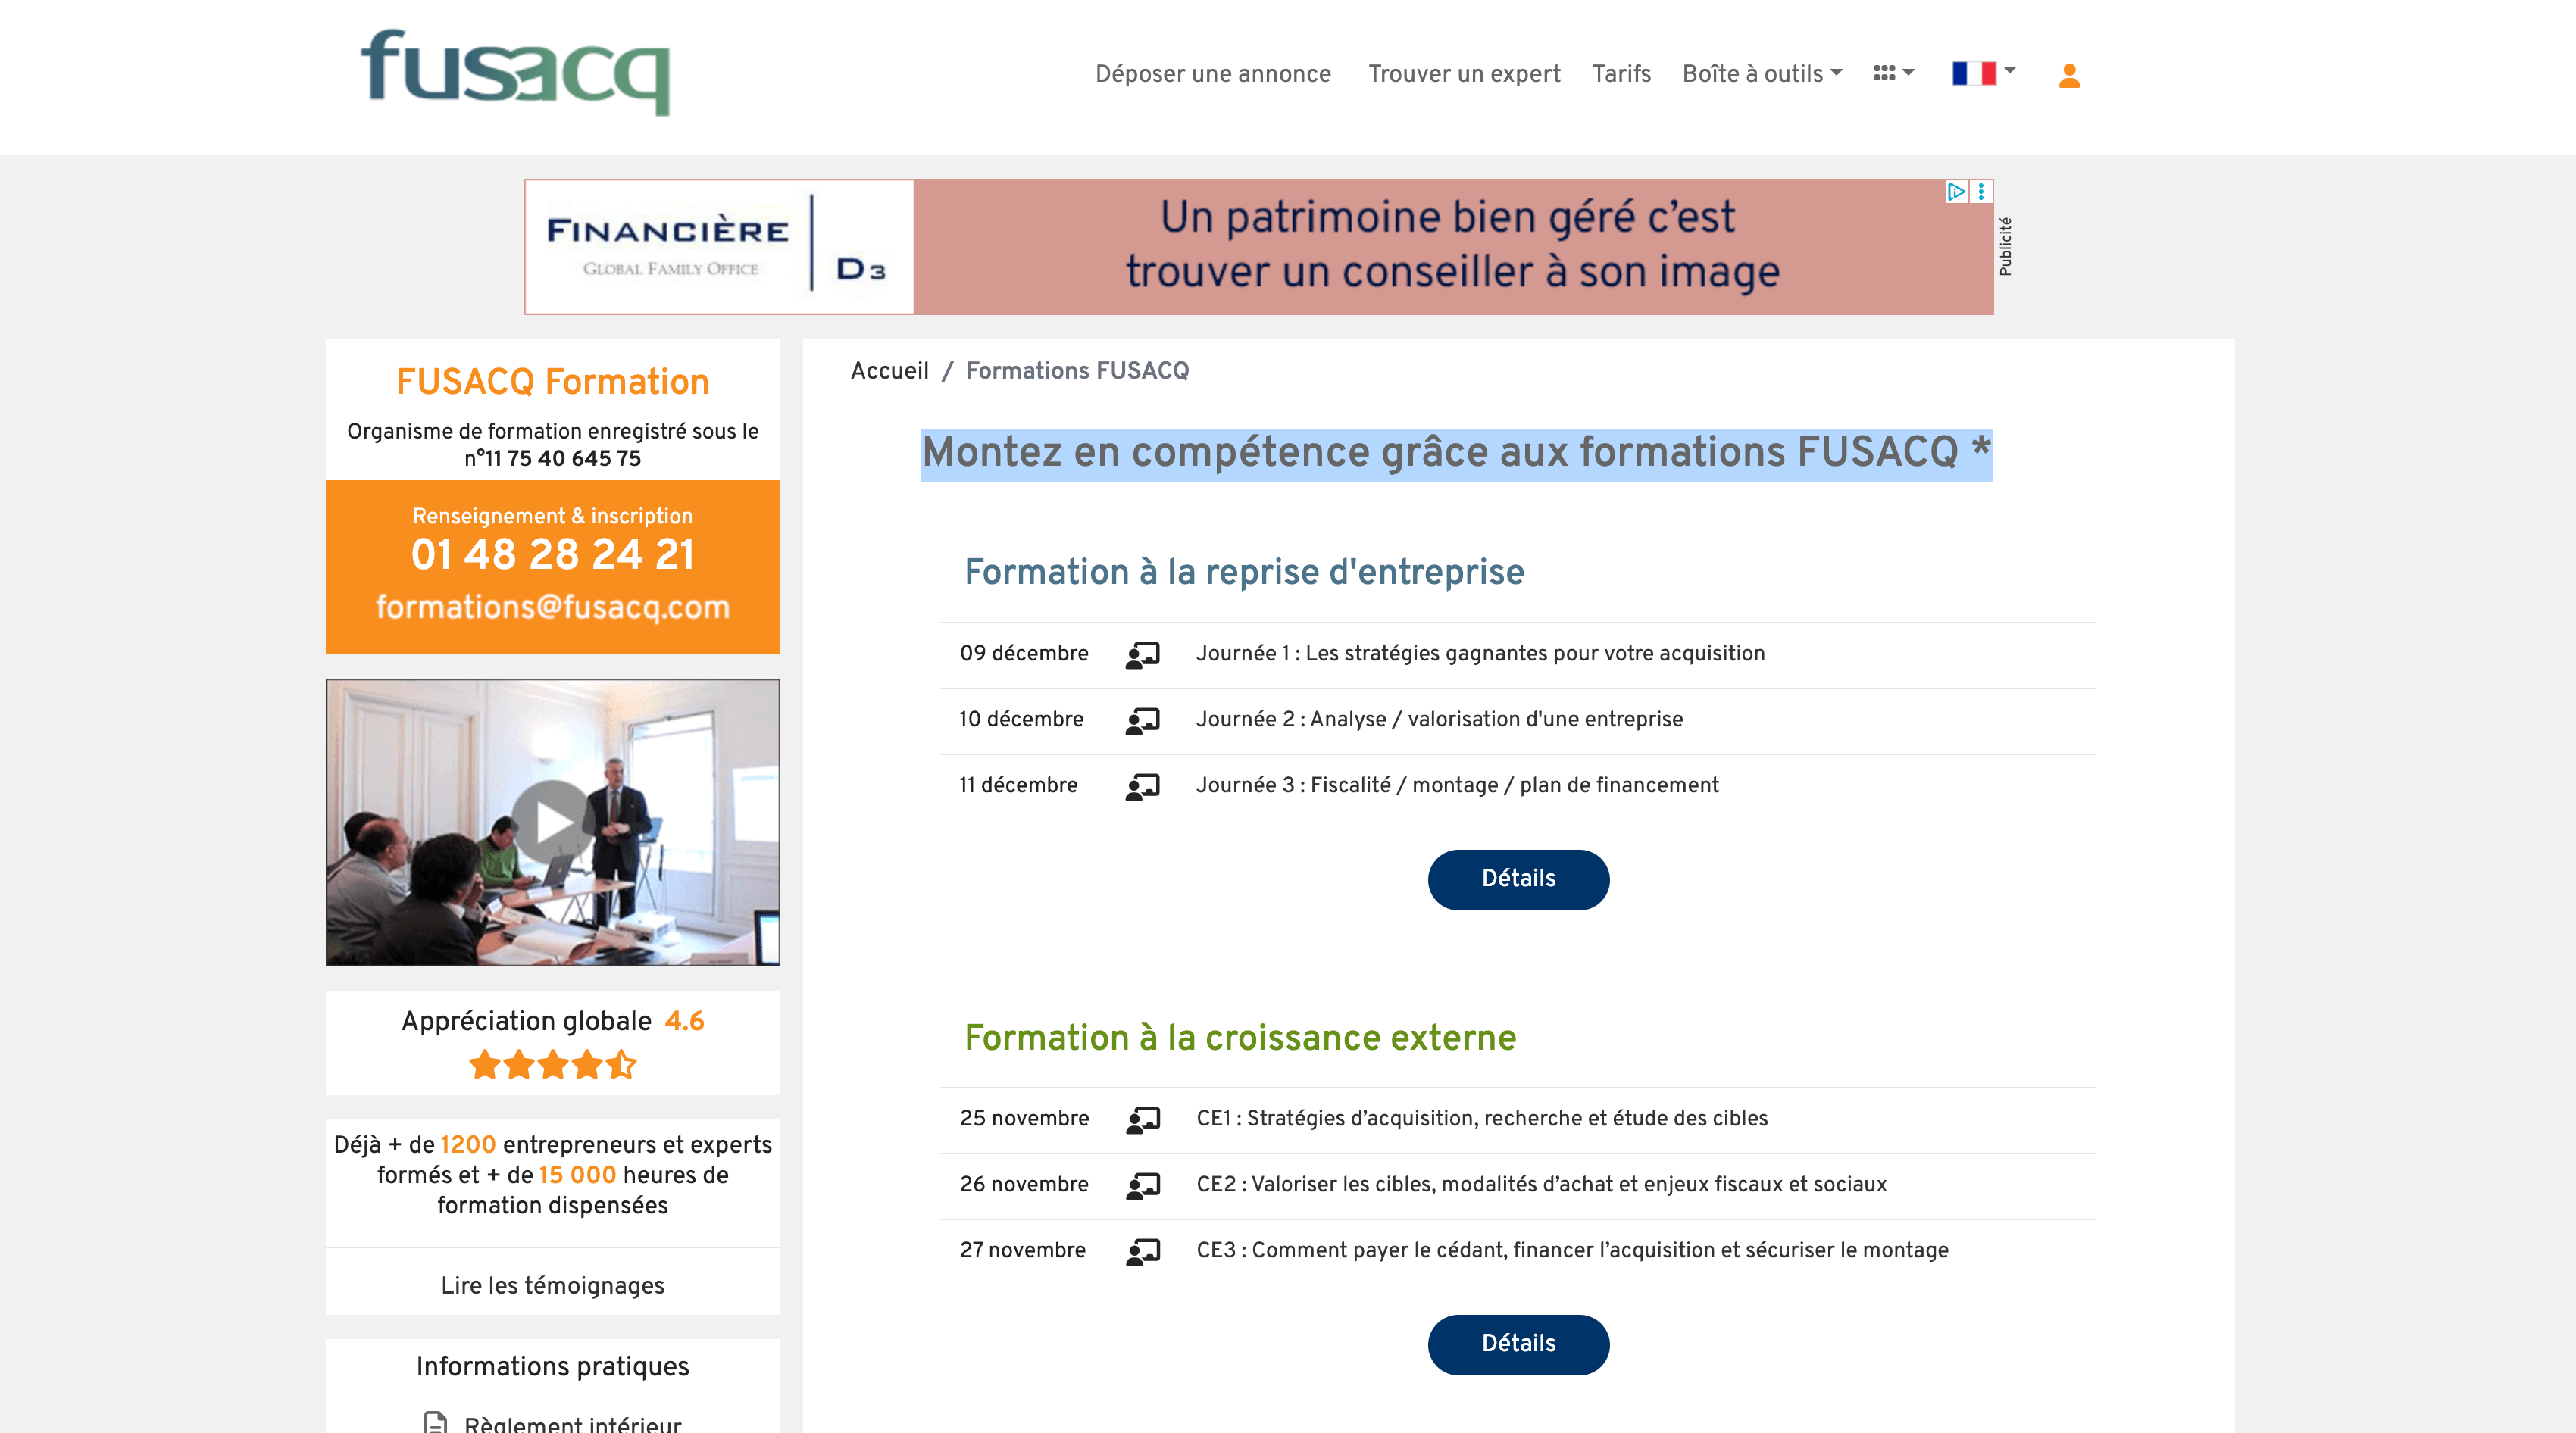Click the training icon beside 11 décembre

pos(1142,786)
